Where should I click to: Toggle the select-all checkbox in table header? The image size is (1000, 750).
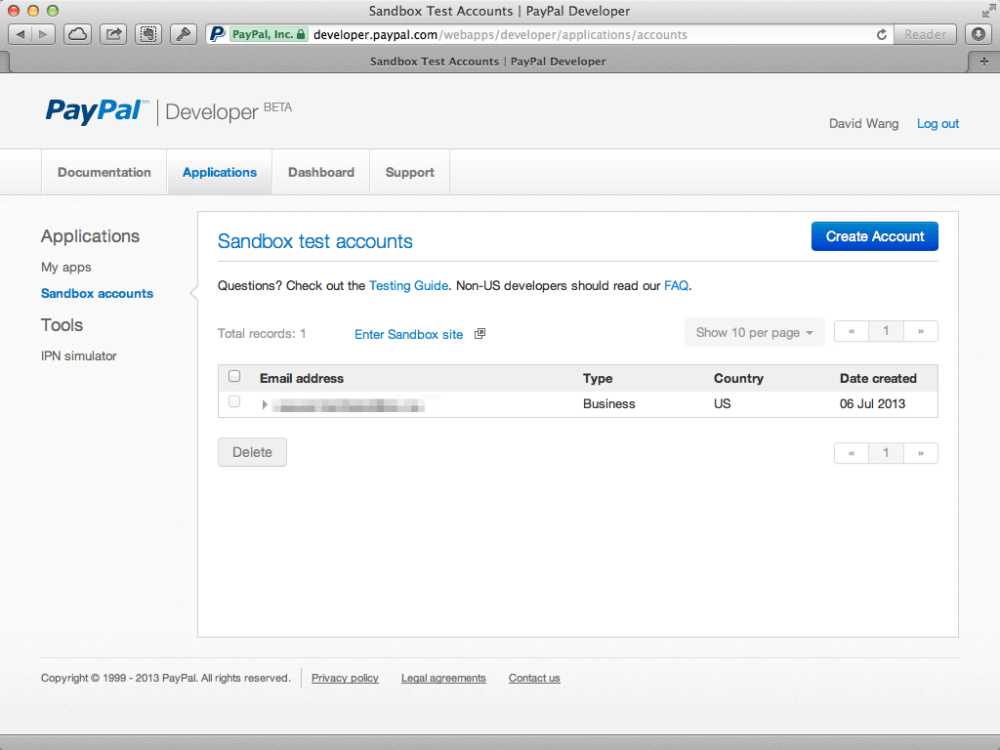[x=234, y=376]
